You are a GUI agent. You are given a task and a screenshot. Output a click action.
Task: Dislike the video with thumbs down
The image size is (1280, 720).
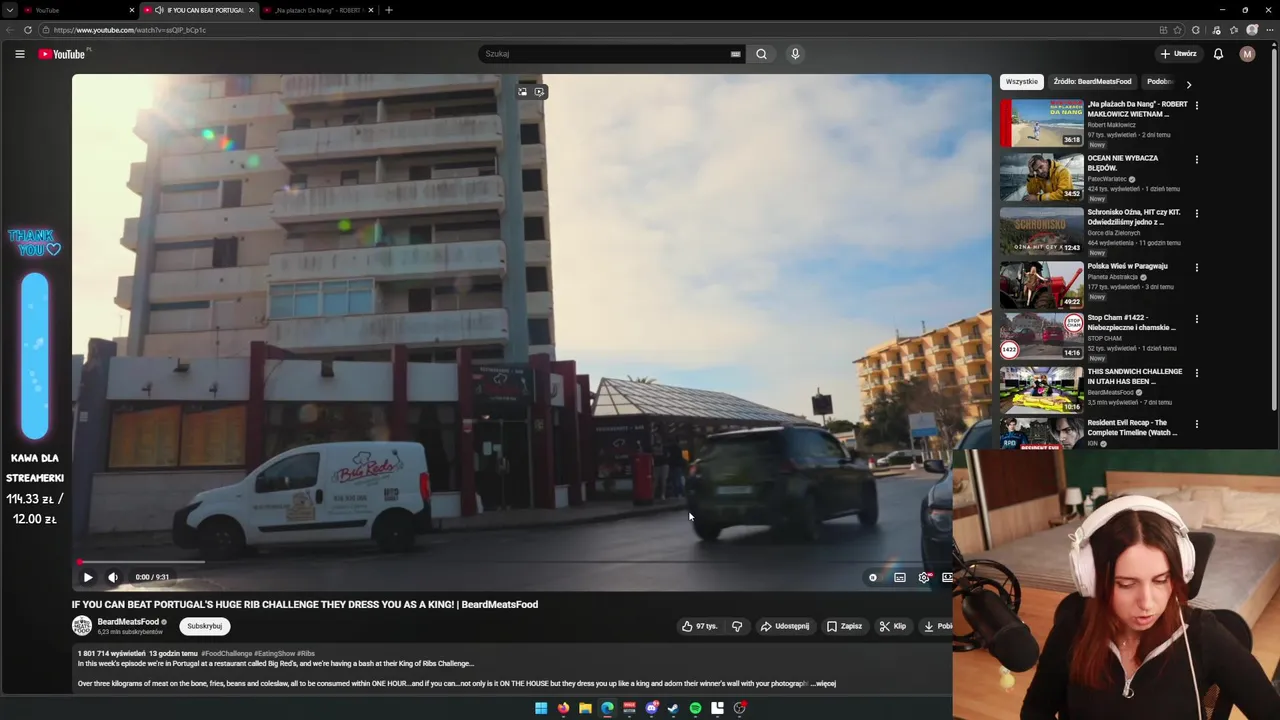737,626
